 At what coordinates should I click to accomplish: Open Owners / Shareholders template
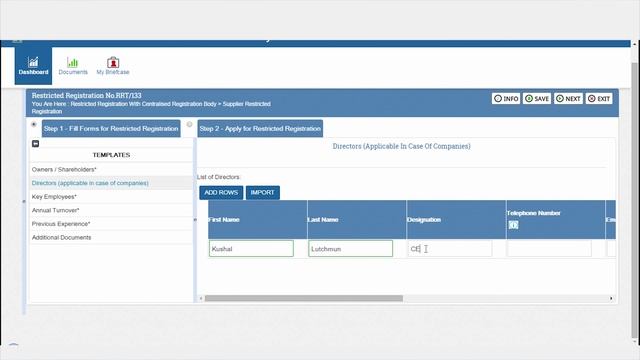coord(111,169)
